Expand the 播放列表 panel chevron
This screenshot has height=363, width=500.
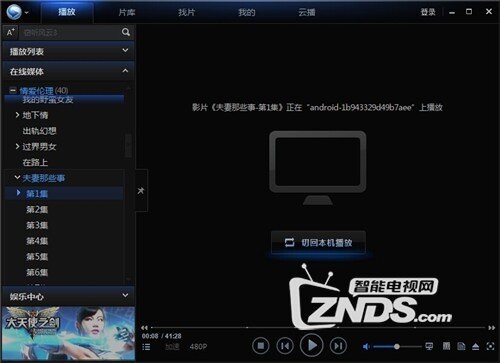tap(125, 50)
